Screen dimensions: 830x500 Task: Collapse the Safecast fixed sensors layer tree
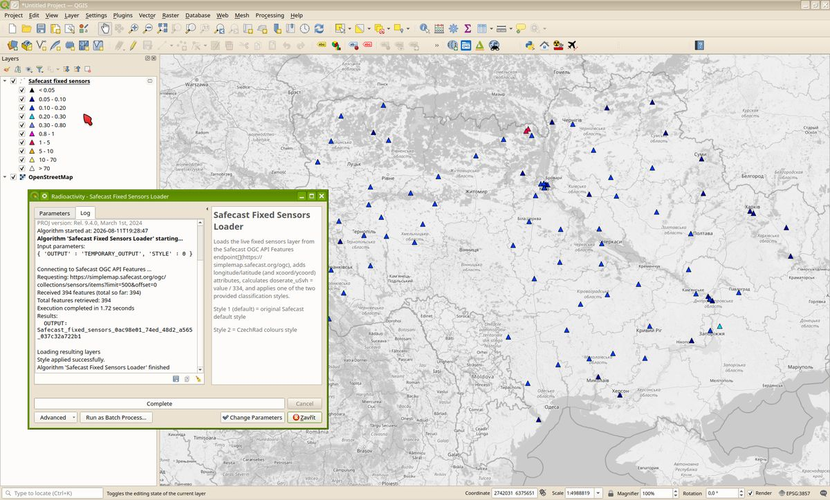click(x=5, y=81)
